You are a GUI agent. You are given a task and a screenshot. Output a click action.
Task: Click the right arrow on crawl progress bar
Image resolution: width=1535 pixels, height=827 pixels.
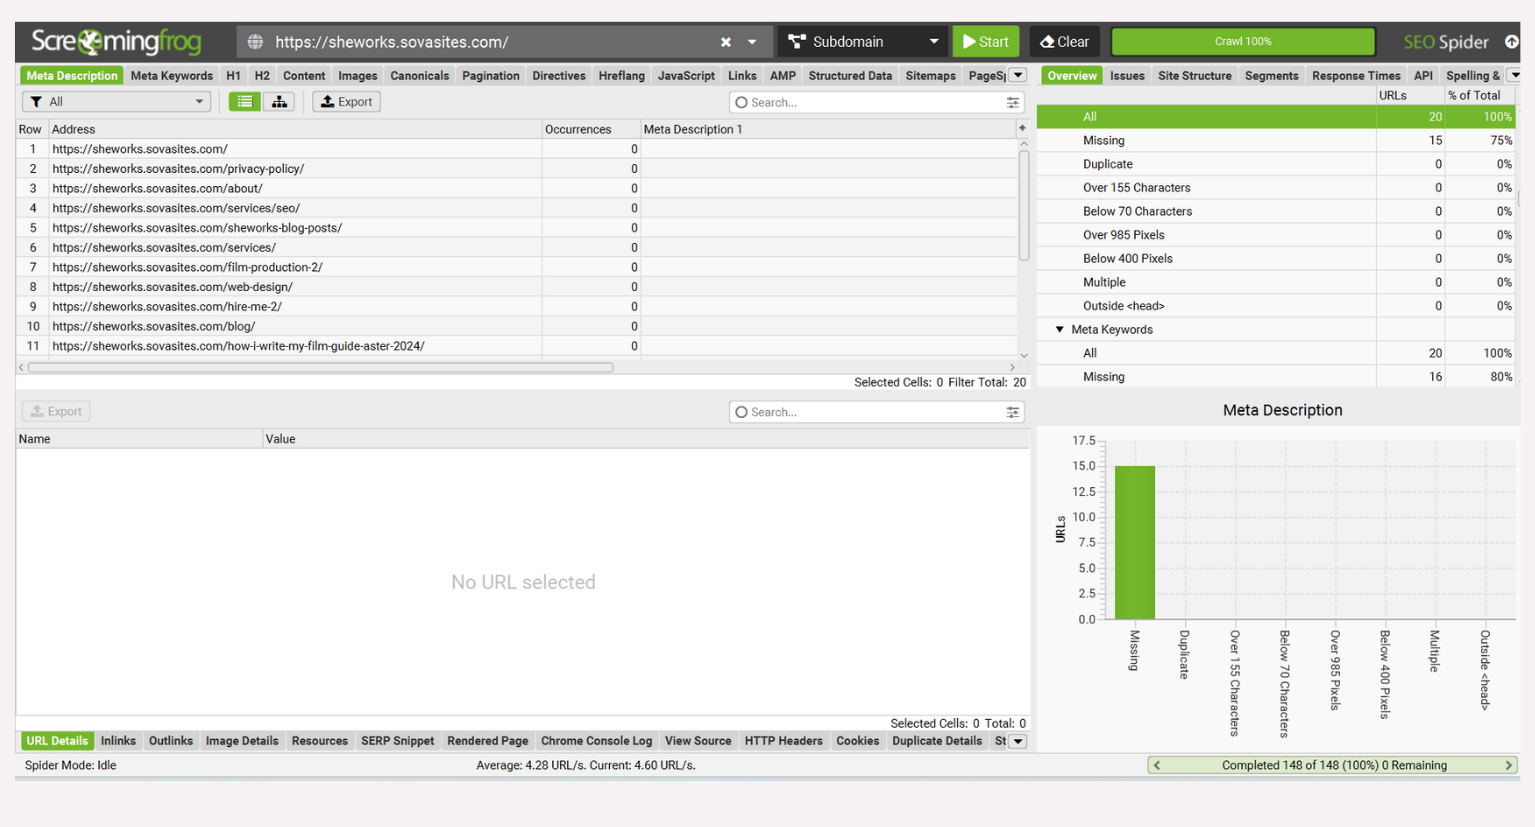[1509, 765]
